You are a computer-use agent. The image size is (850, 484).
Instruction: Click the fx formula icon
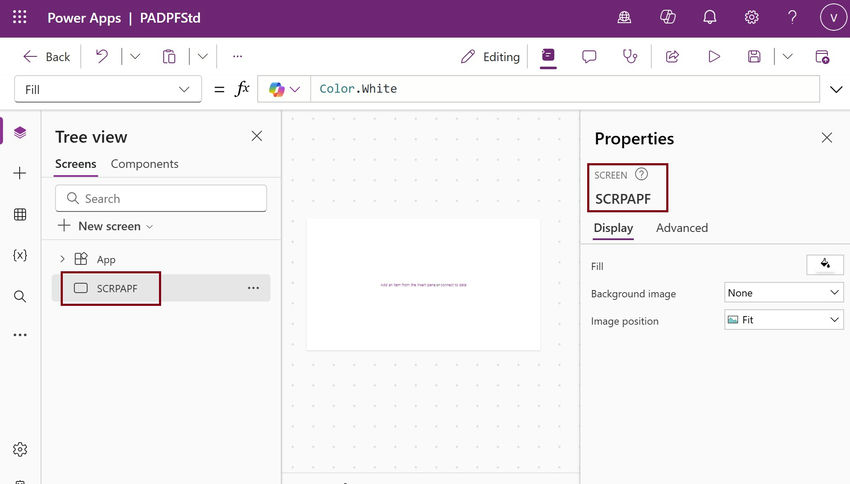click(242, 89)
